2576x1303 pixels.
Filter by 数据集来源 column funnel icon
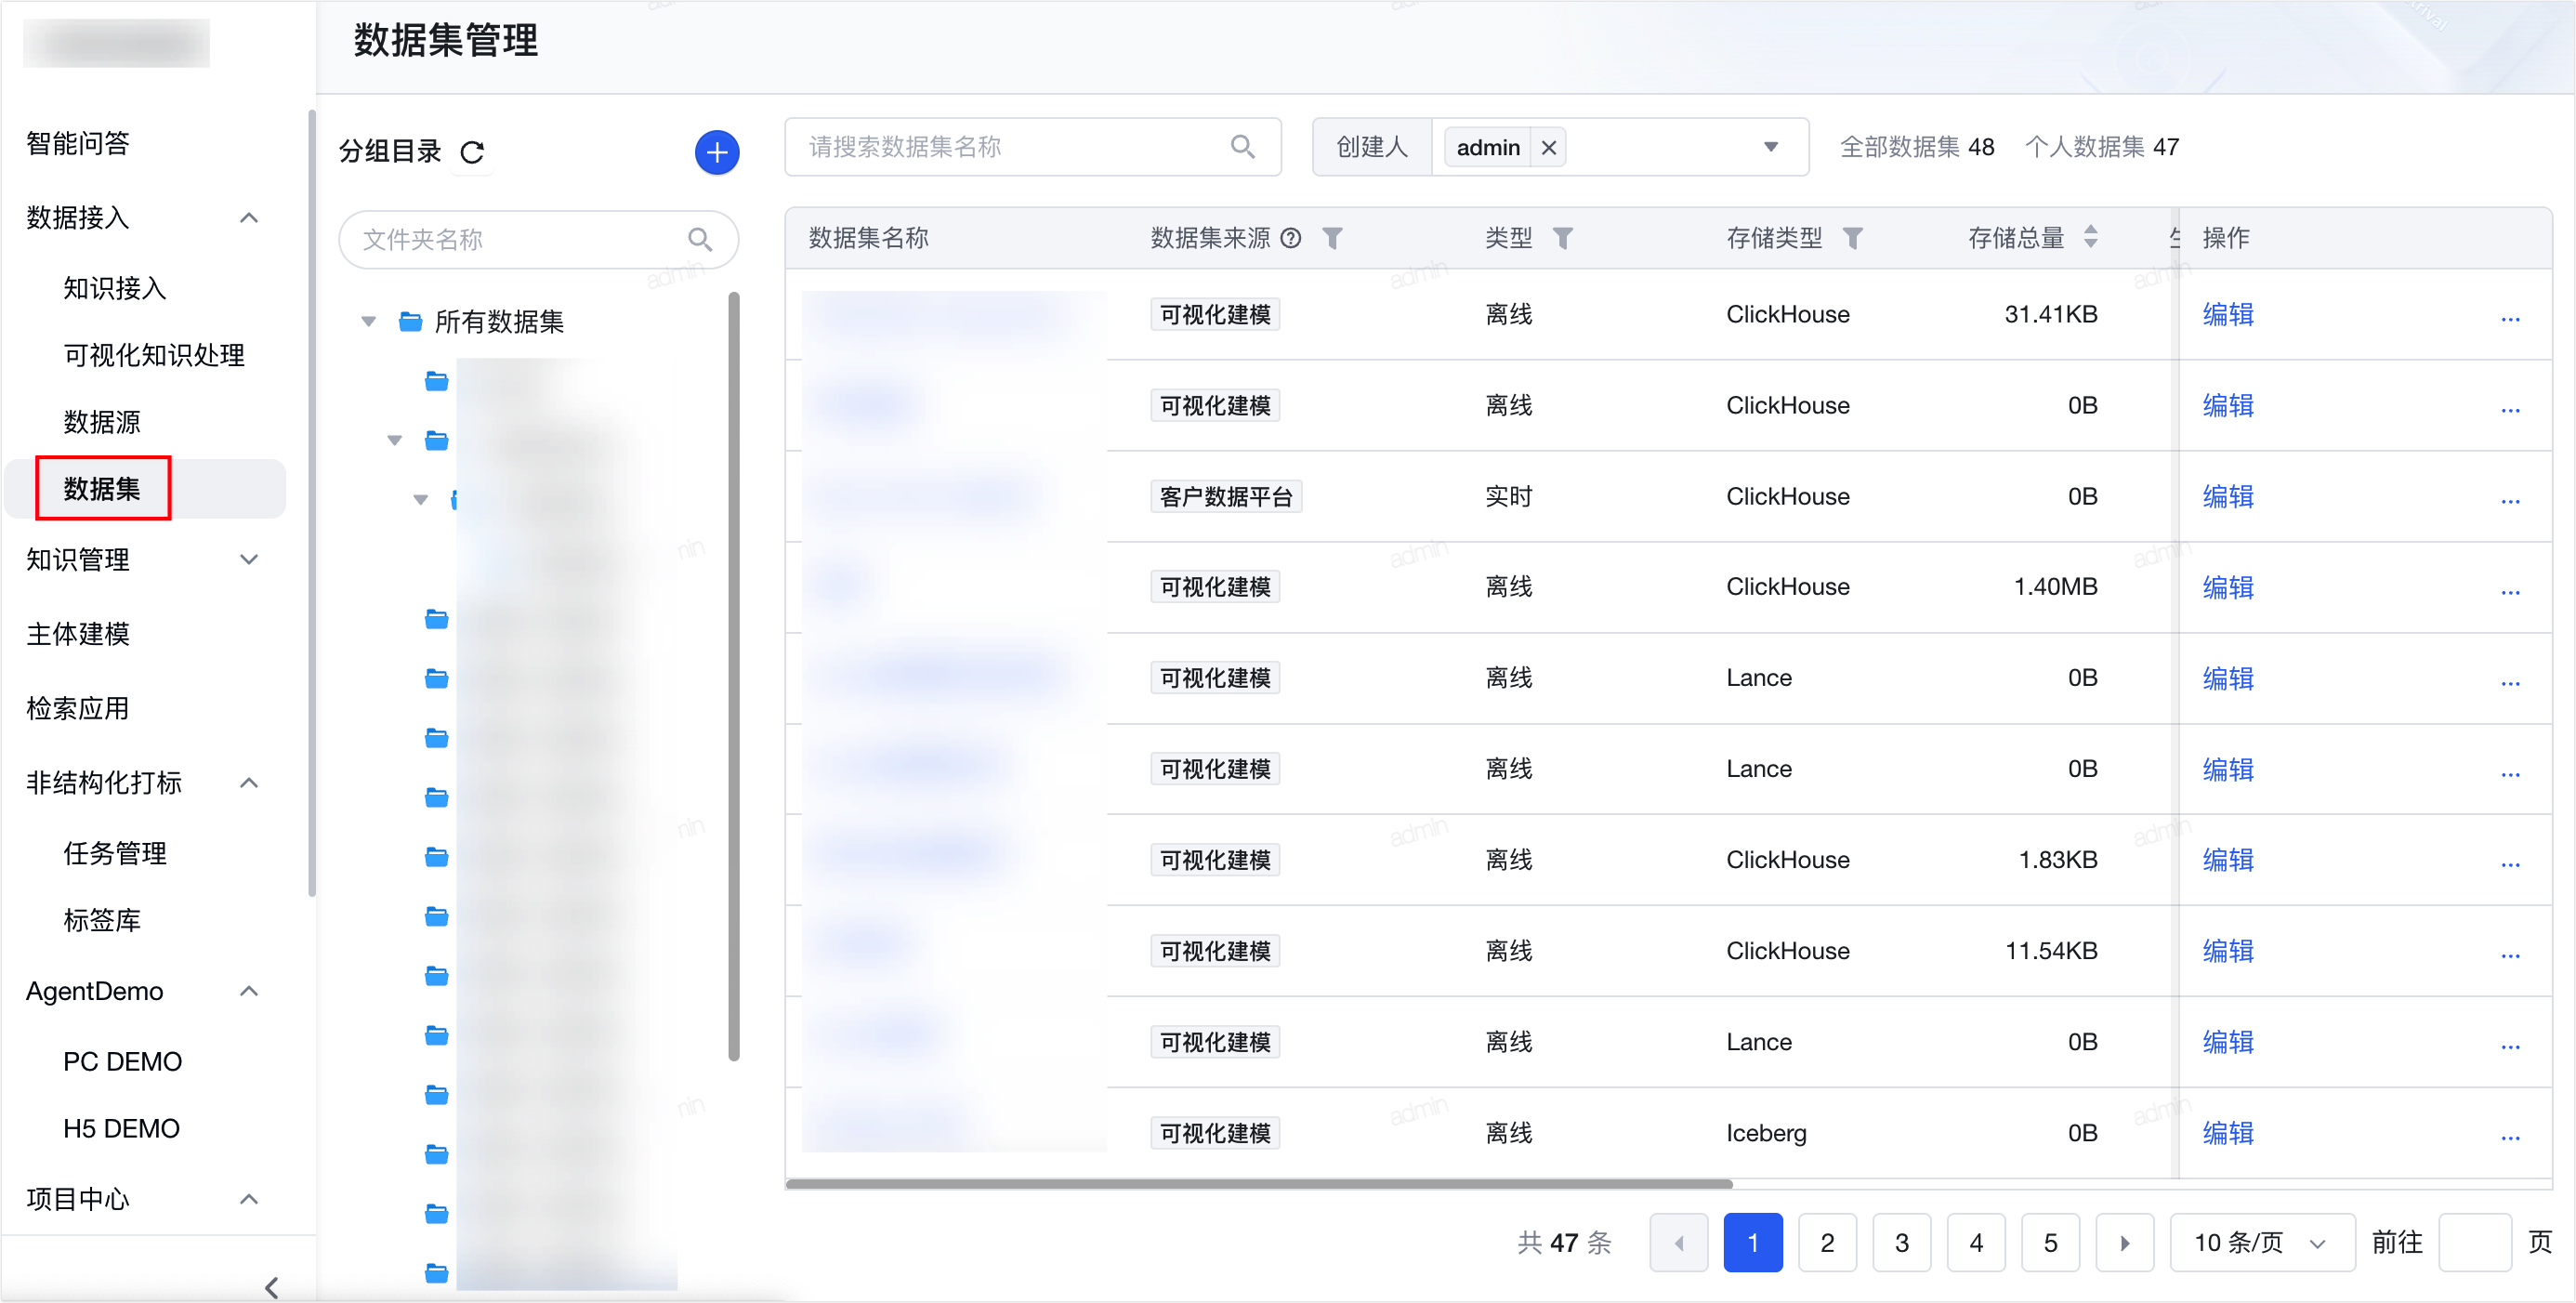click(x=1332, y=238)
